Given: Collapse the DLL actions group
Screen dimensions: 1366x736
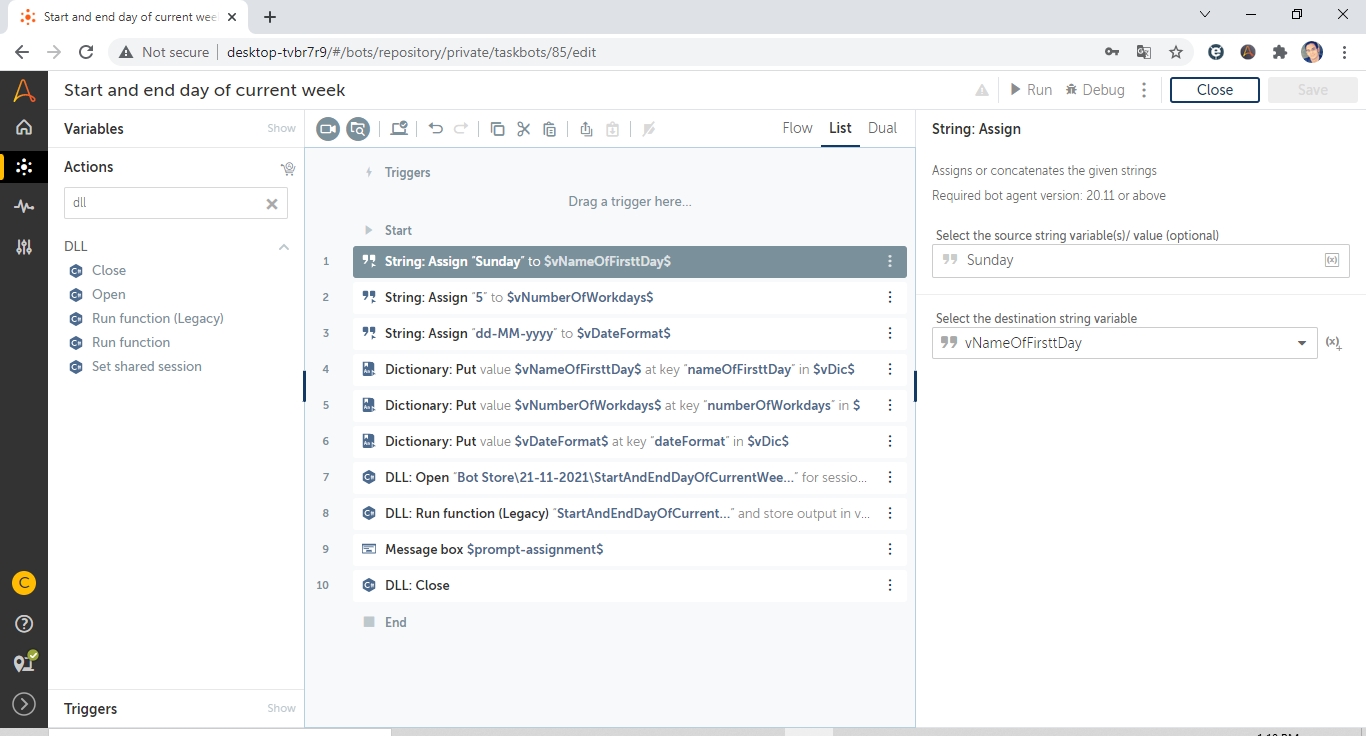Looking at the screenshot, I should pos(284,247).
